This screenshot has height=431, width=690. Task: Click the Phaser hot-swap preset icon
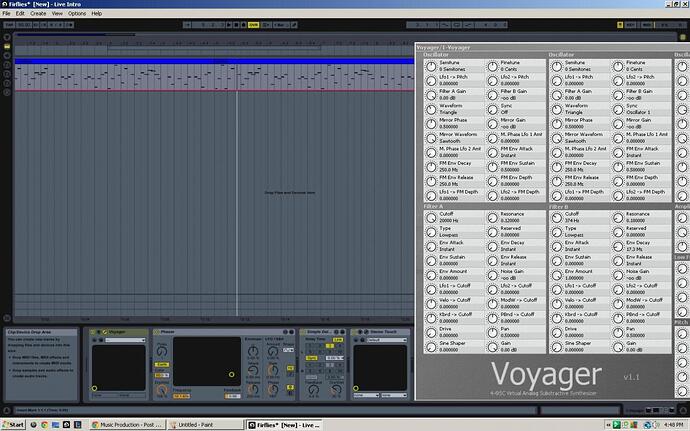(x=285, y=332)
